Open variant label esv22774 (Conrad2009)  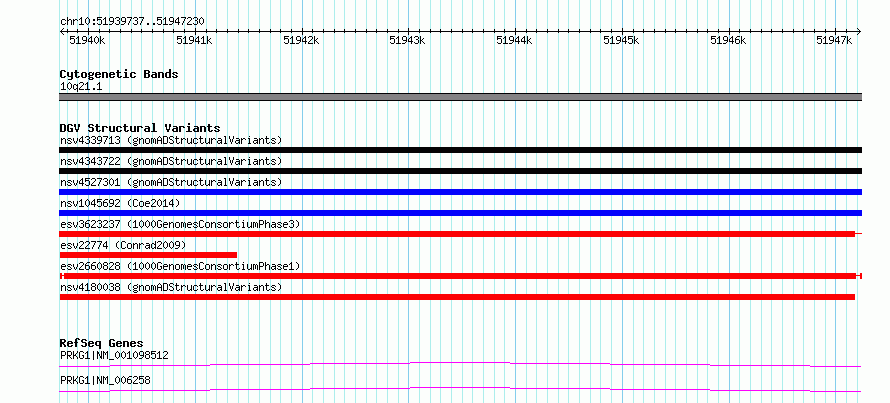[x=123, y=245]
